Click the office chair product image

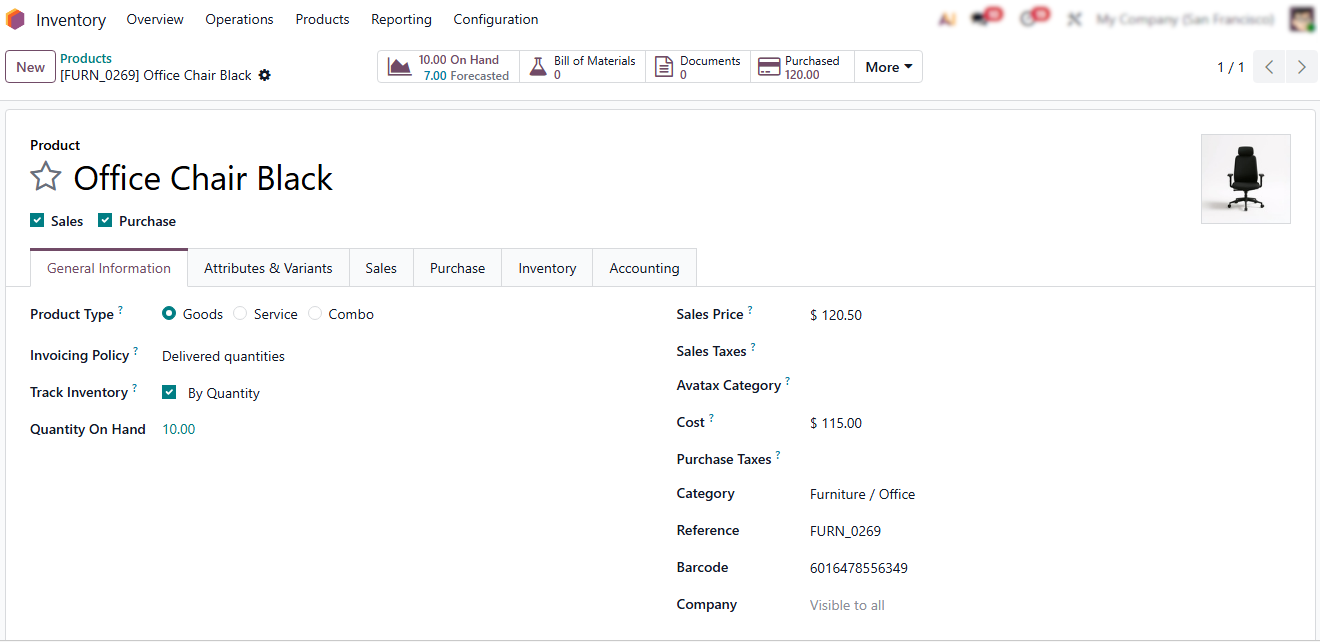(1245, 179)
